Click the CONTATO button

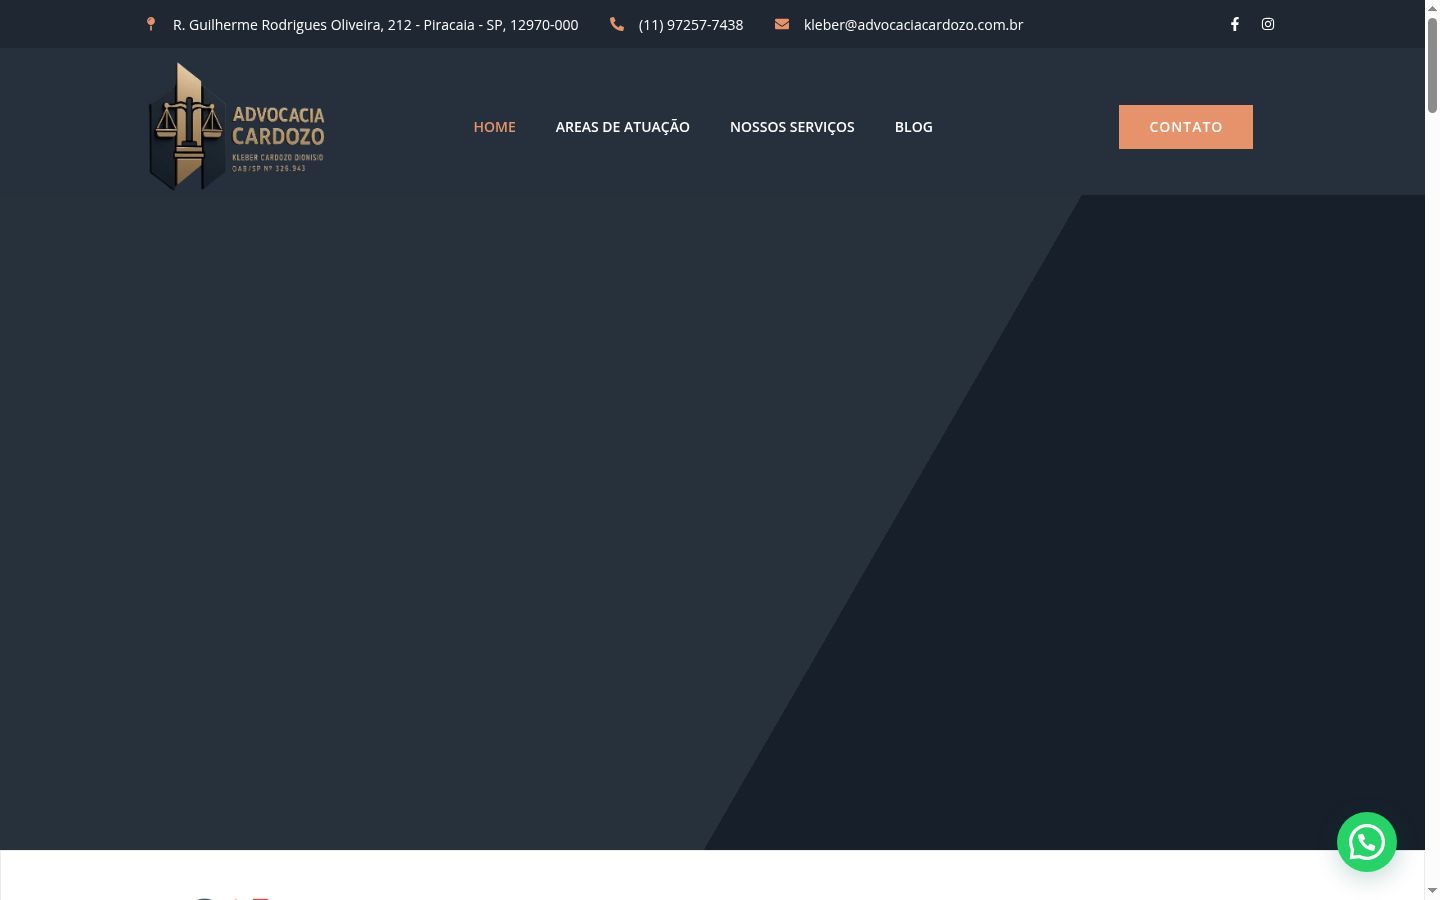[x=1186, y=127]
